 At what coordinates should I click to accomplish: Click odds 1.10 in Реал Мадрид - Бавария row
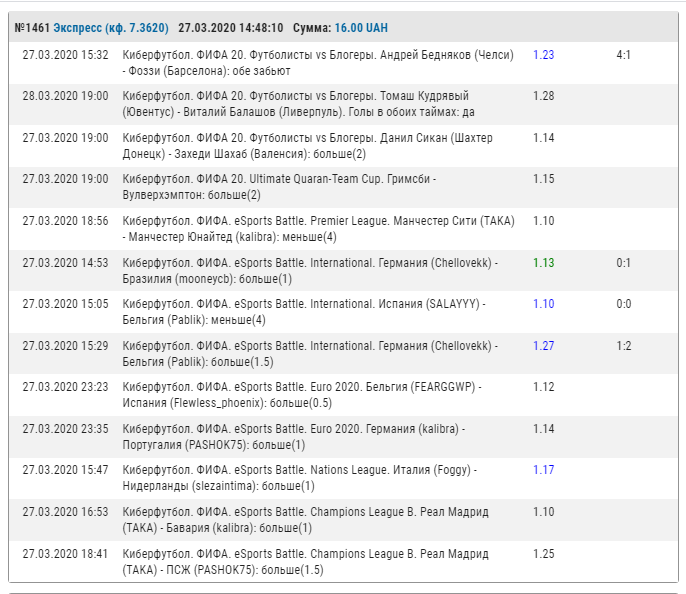[x=543, y=513]
